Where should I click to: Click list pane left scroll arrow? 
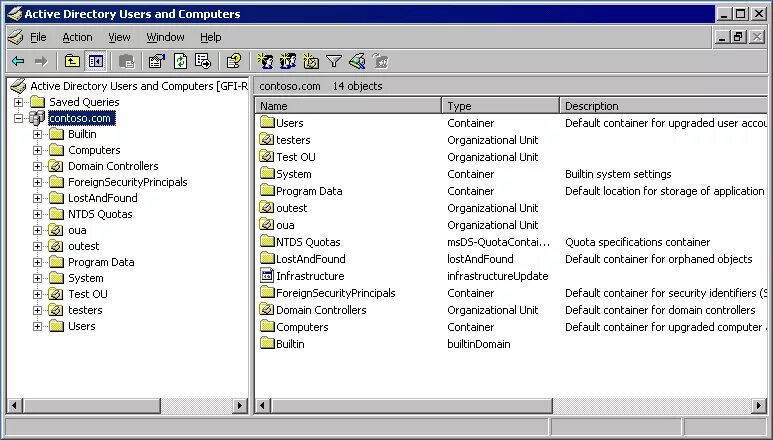tap(262, 406)
